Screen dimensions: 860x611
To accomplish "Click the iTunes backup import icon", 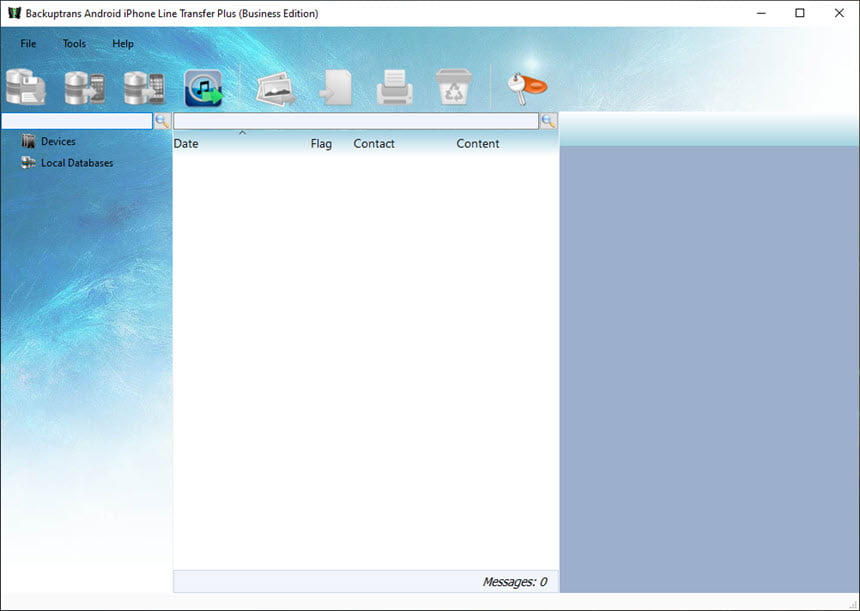I will coord(203,88).
